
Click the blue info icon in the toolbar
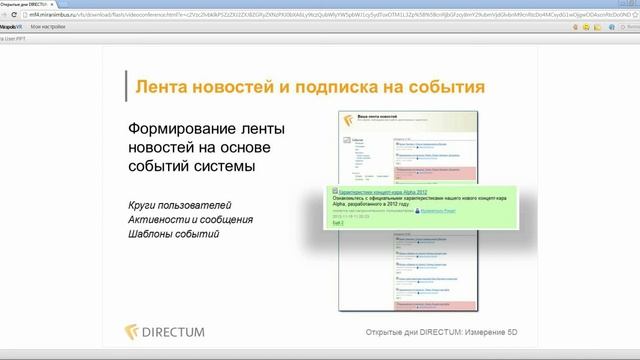pyautogui.click(x=611, y=27)
